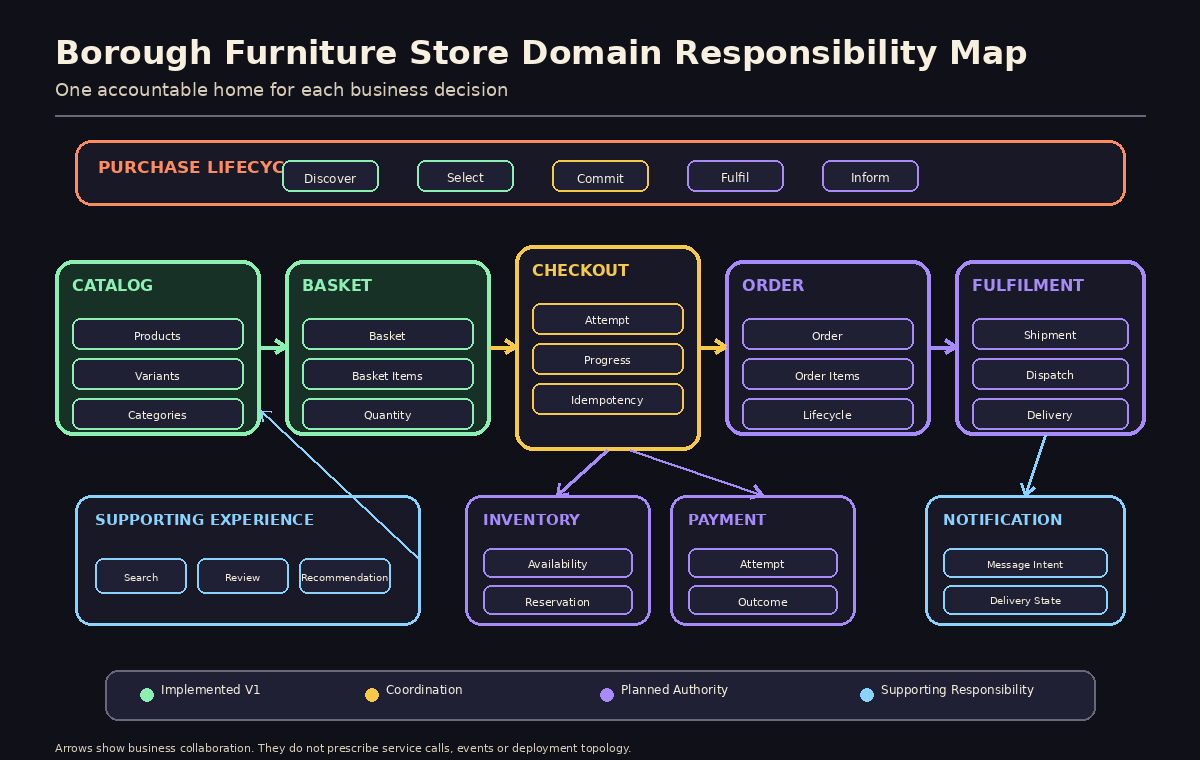
Task: Click the PAYMENT domain heading
Action: click(727, 520)
